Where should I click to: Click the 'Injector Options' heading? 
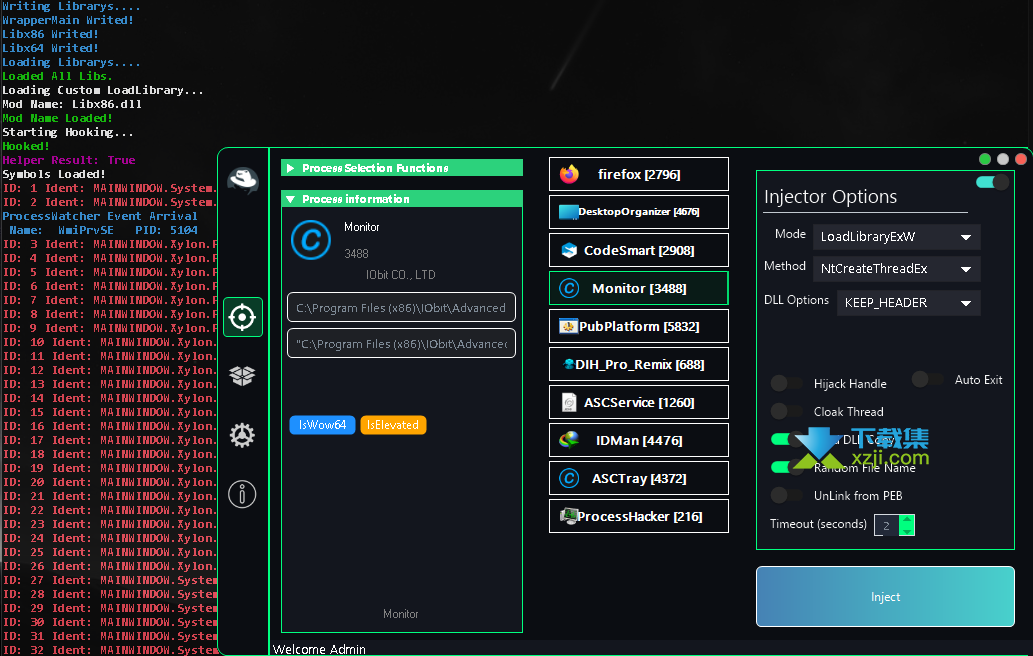(831, 196)
